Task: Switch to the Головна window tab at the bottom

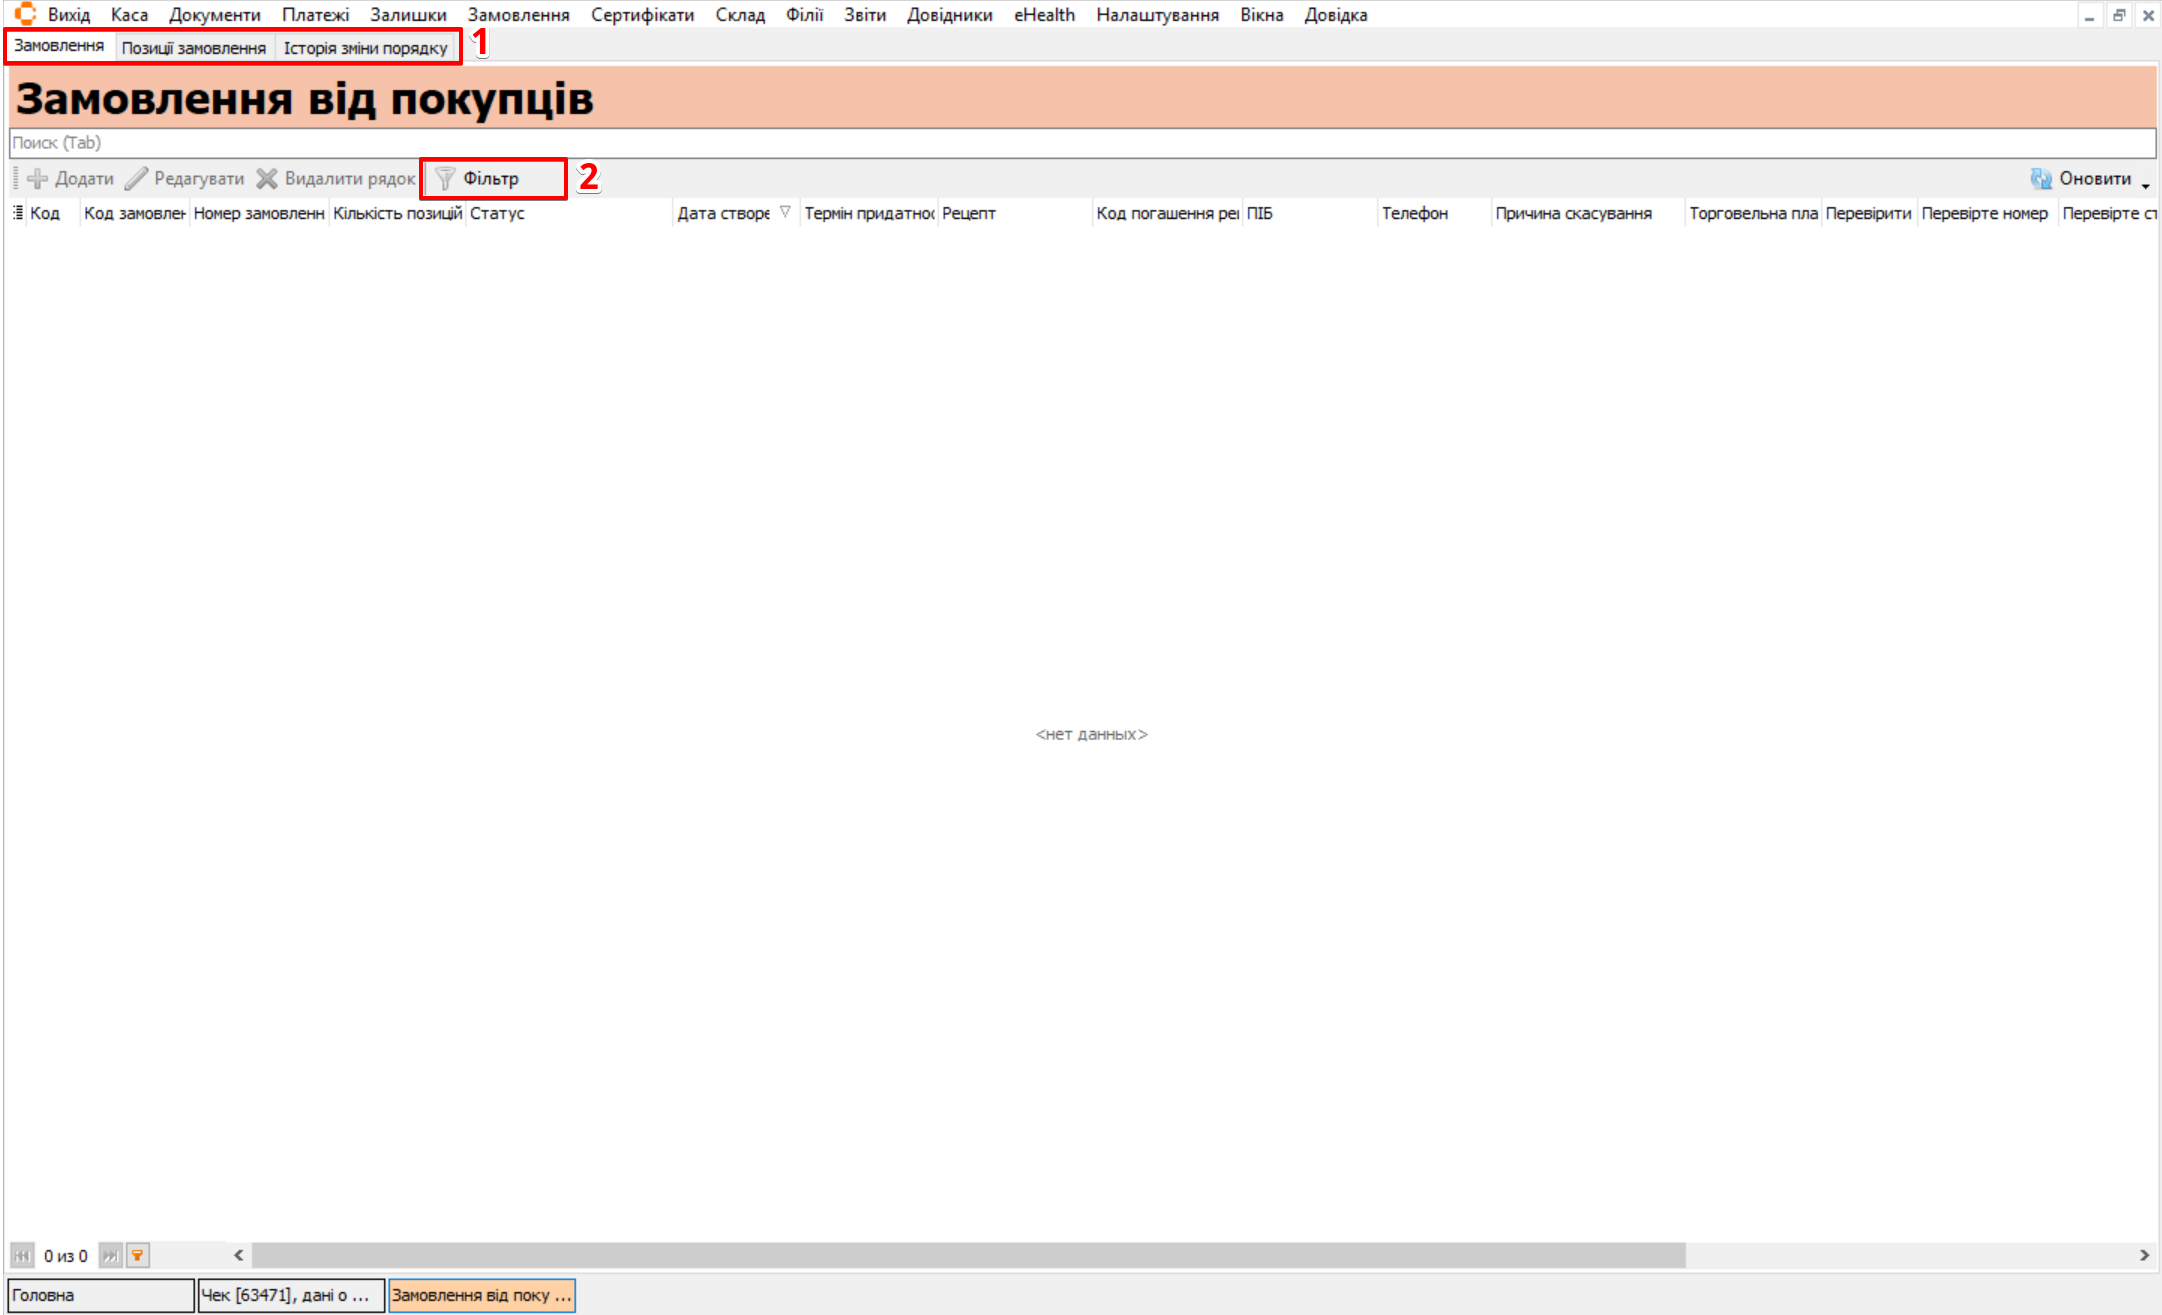Action: (x=100, y=1295)
